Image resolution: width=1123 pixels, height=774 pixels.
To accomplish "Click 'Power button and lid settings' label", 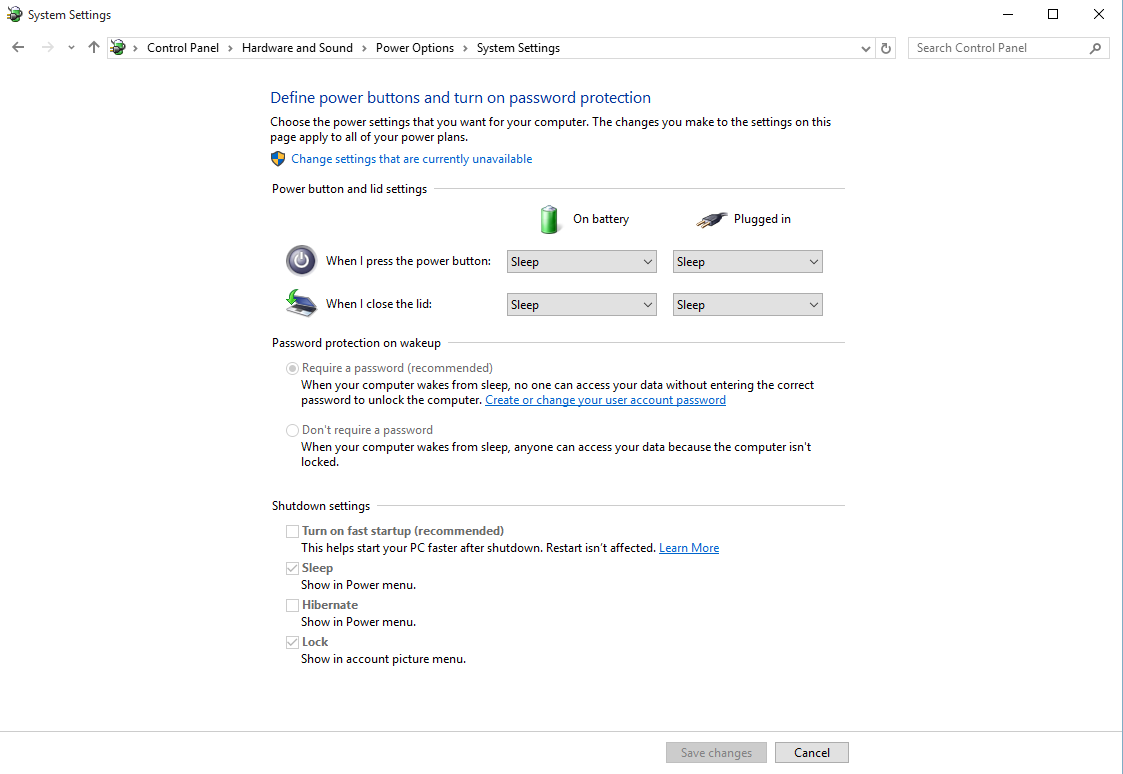I will click(x=349, y=189).
